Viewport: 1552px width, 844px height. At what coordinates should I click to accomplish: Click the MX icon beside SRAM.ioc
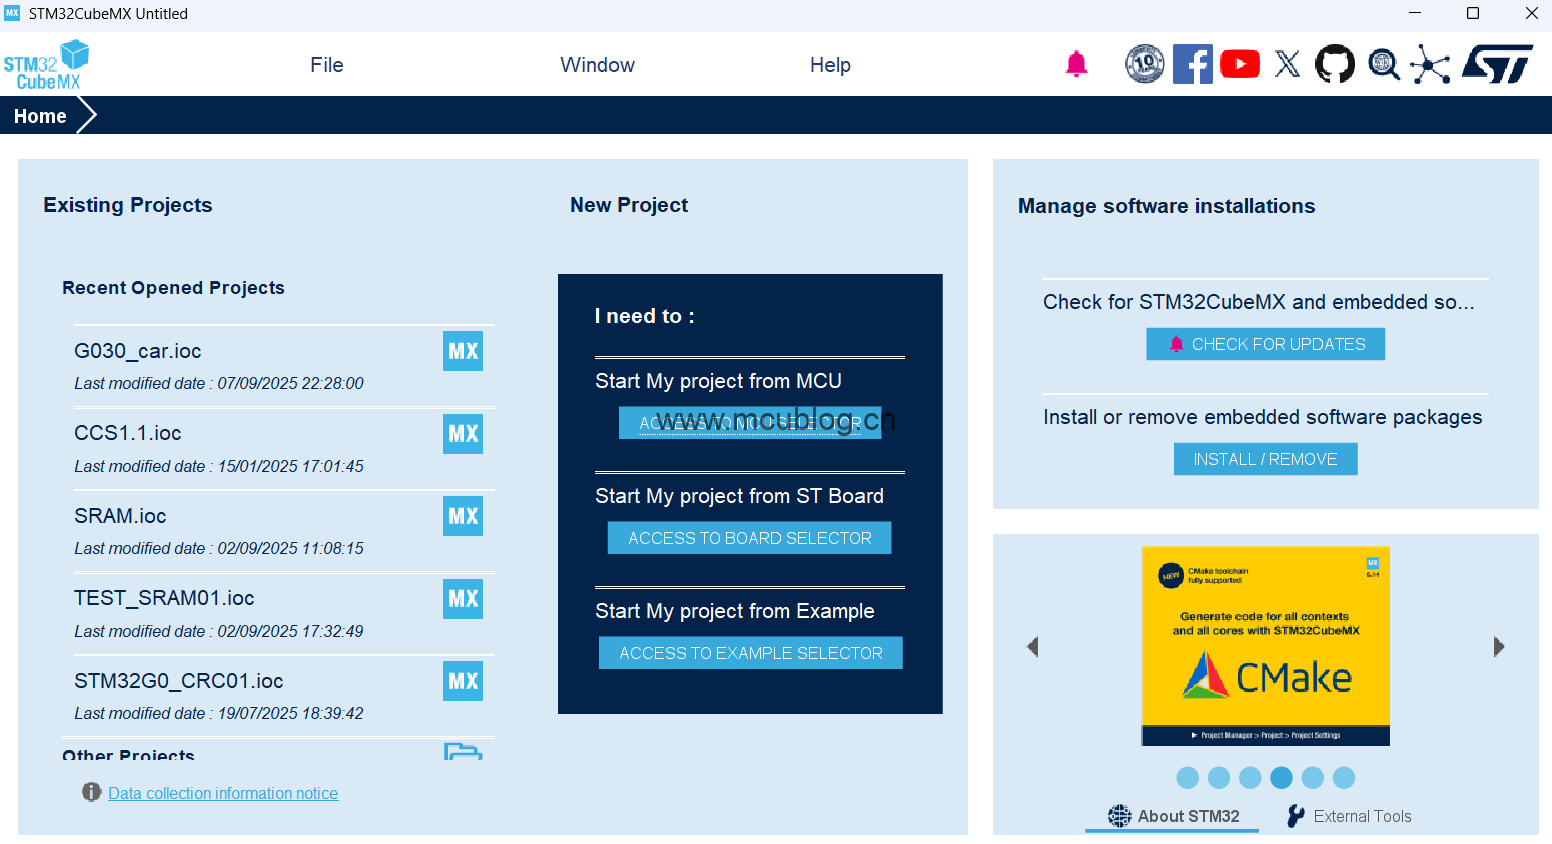click(x=463, y=516)
